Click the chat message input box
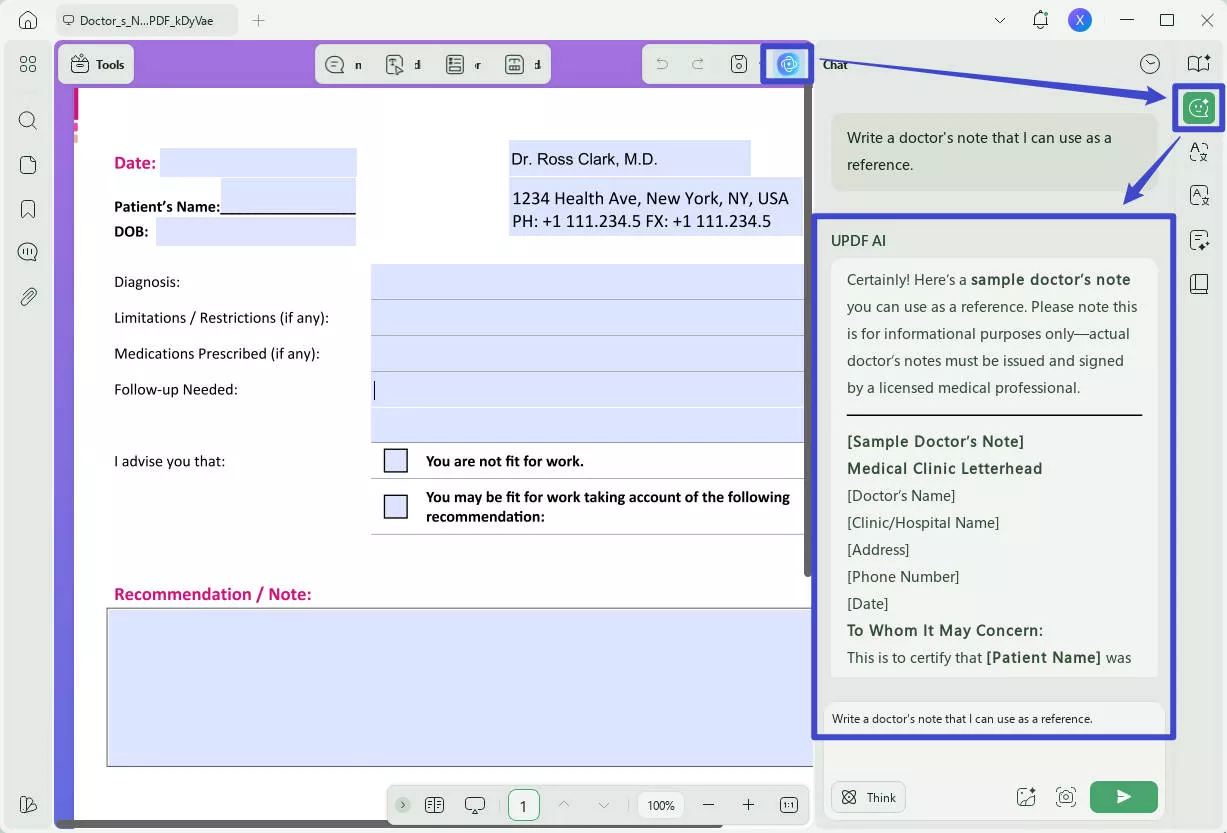The image size is (1227, 833). (x=993, y=719)
